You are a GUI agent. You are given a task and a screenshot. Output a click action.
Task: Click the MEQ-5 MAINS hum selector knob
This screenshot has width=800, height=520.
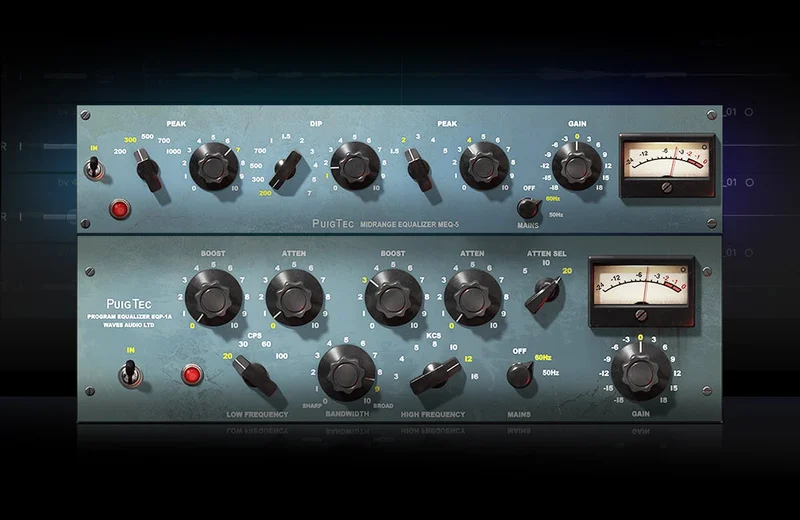tap(528, 208)
